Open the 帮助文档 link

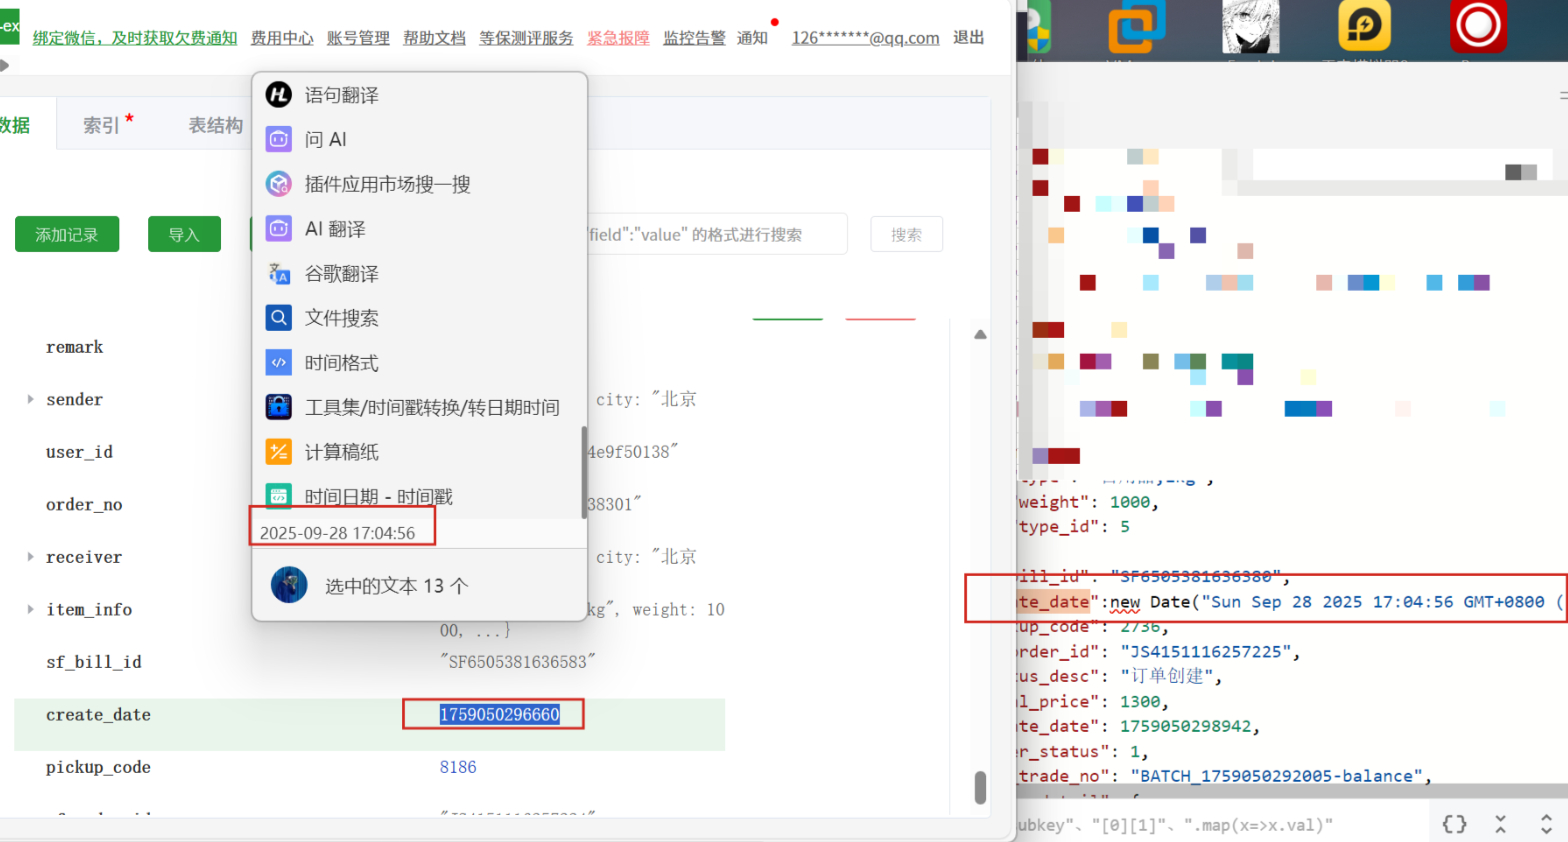(434, 38)
